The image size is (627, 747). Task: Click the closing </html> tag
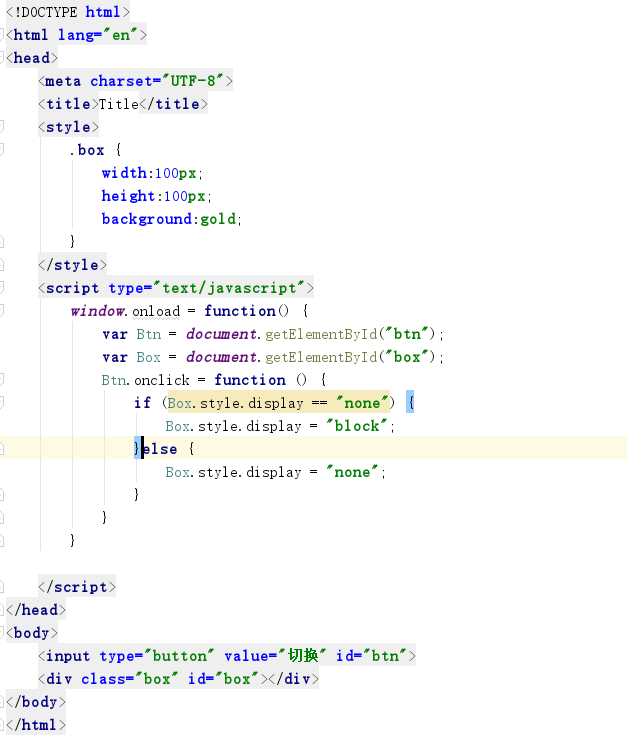point(36,725)
